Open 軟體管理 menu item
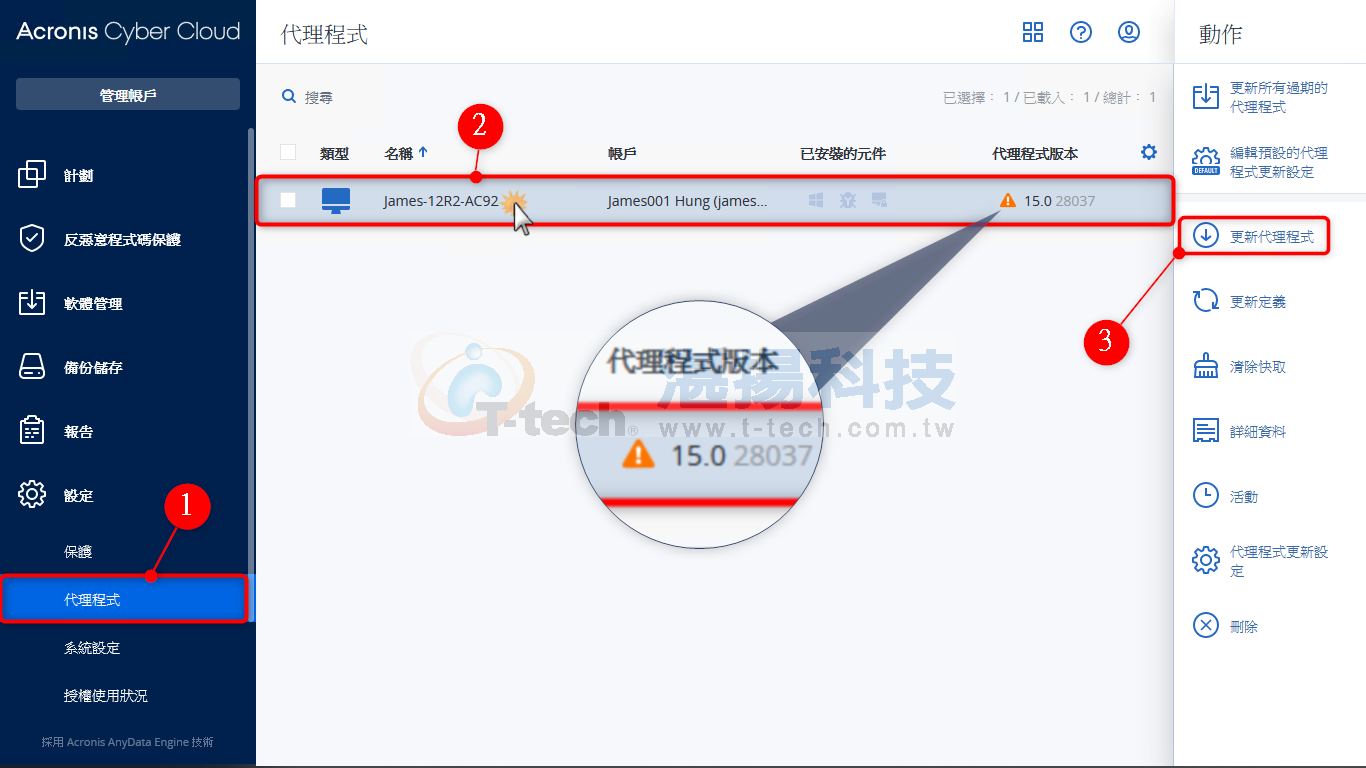Viewport: 1366px width, 768px height. click(x=93, y=304)
